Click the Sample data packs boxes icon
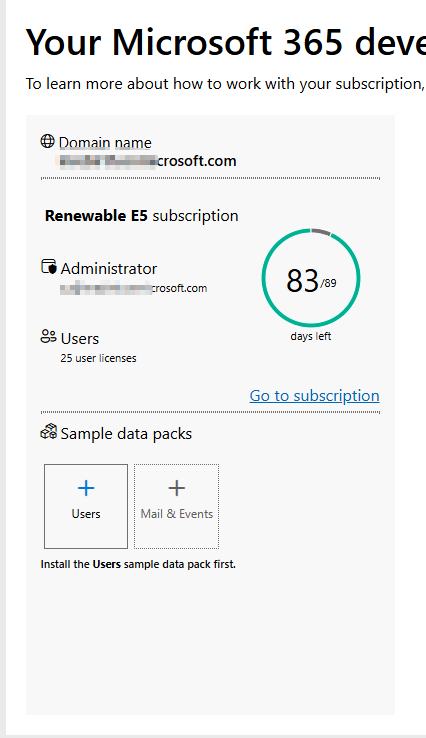This screenshot has height=738, width=426. [x=48, y=431]
